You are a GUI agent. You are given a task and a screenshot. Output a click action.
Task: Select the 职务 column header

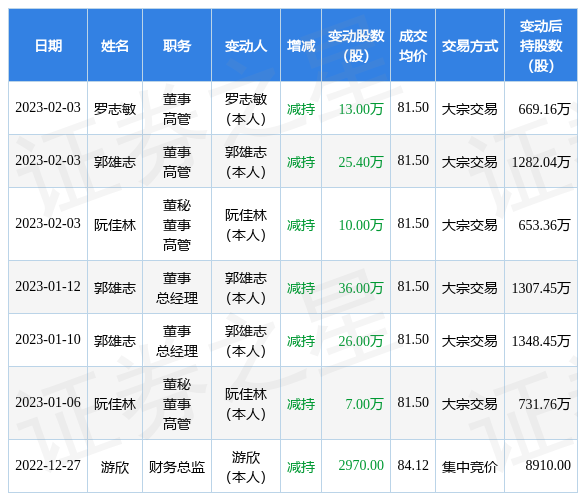(x=177, y=46)
